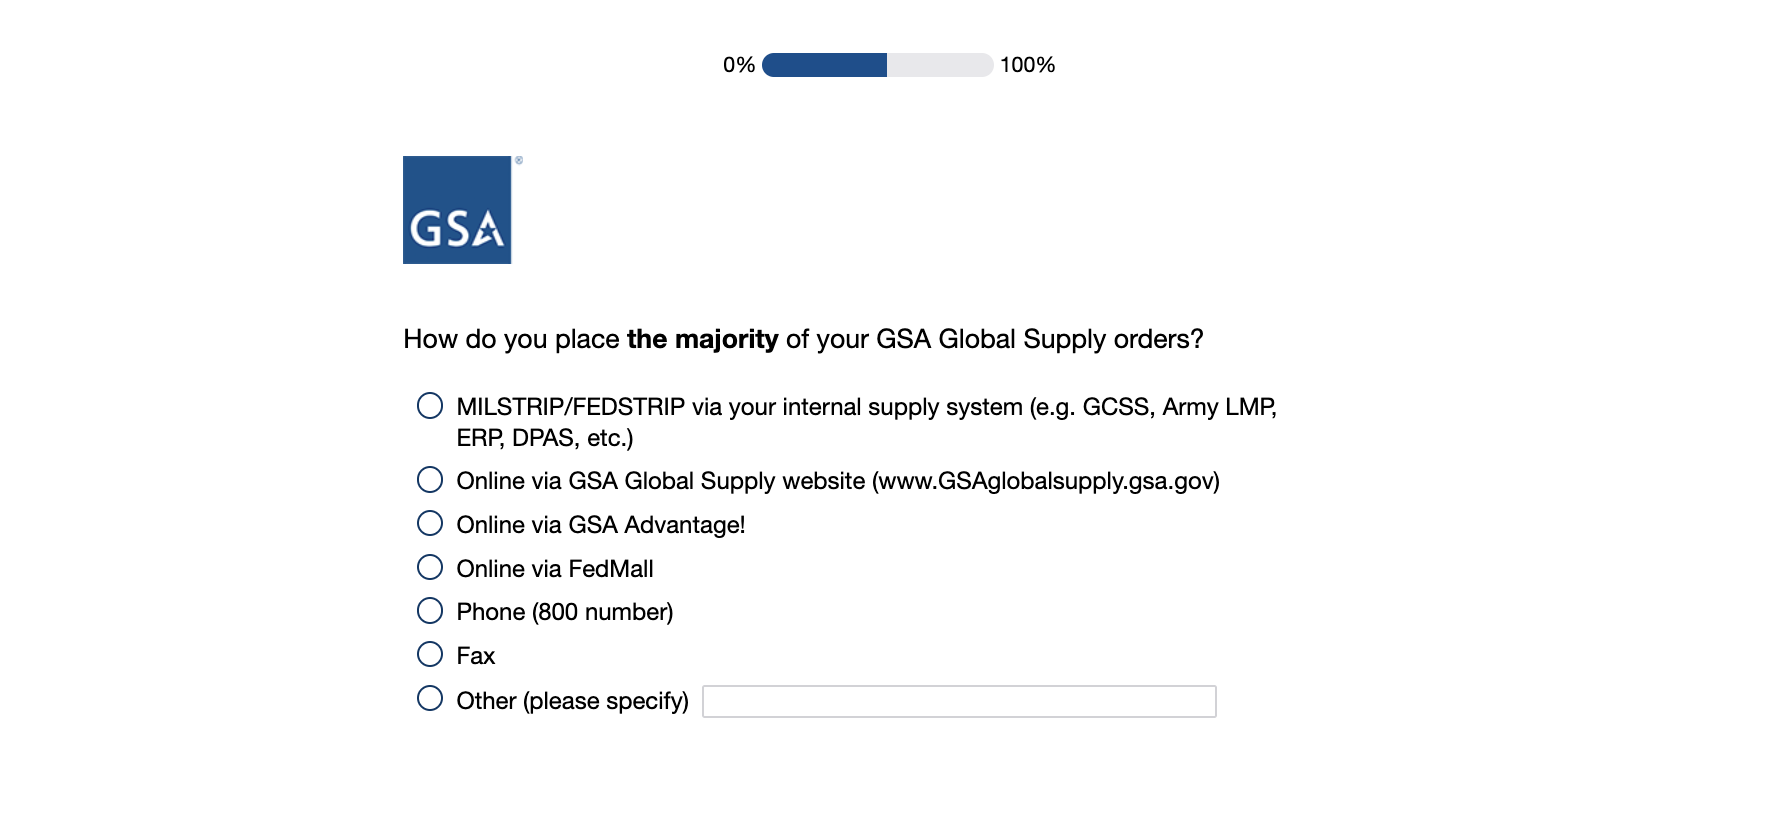The height and width of the screenshot is (827, 1773).
Task: Click the 0% progress label
Action: [x=738, y=65]
